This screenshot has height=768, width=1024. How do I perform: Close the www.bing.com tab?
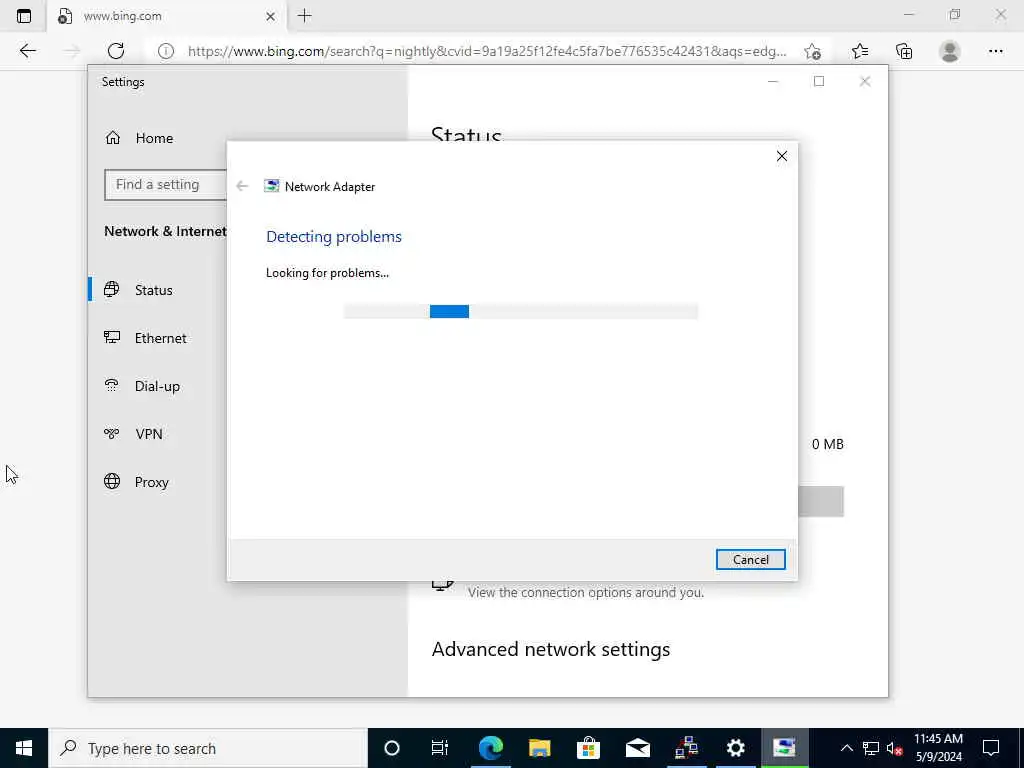[270, 16]
